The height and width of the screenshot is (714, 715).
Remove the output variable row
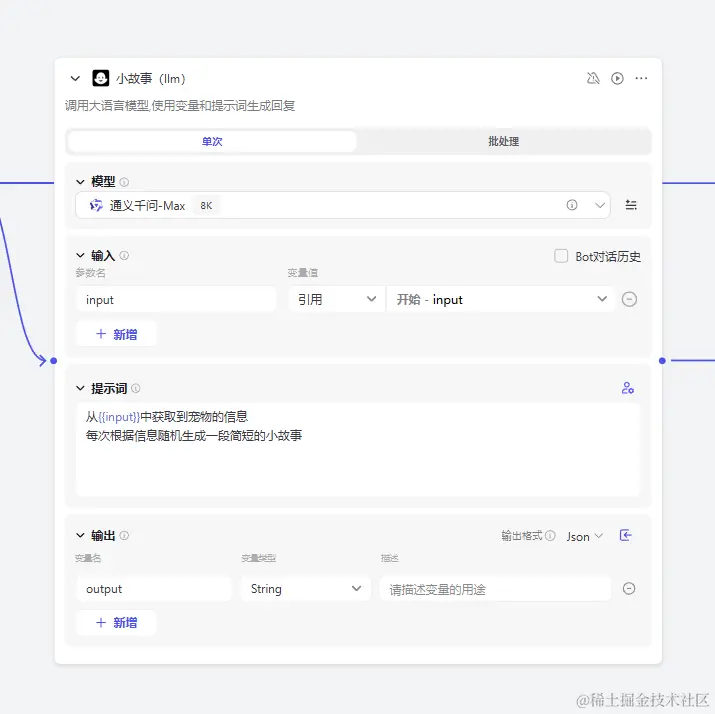629,589
